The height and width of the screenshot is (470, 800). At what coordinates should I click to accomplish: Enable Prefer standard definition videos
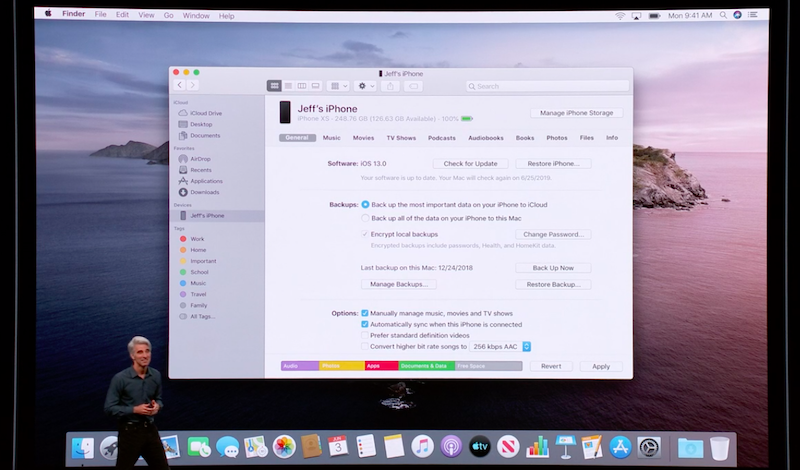(x=365, y=336)
